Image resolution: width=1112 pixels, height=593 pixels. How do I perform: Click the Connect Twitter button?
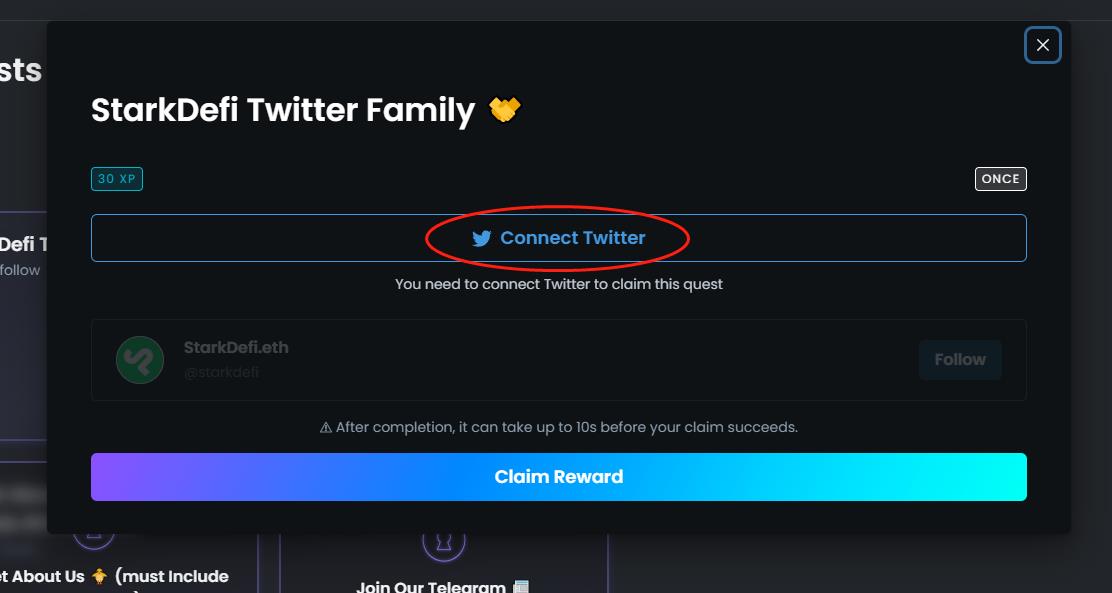point(558,238)
